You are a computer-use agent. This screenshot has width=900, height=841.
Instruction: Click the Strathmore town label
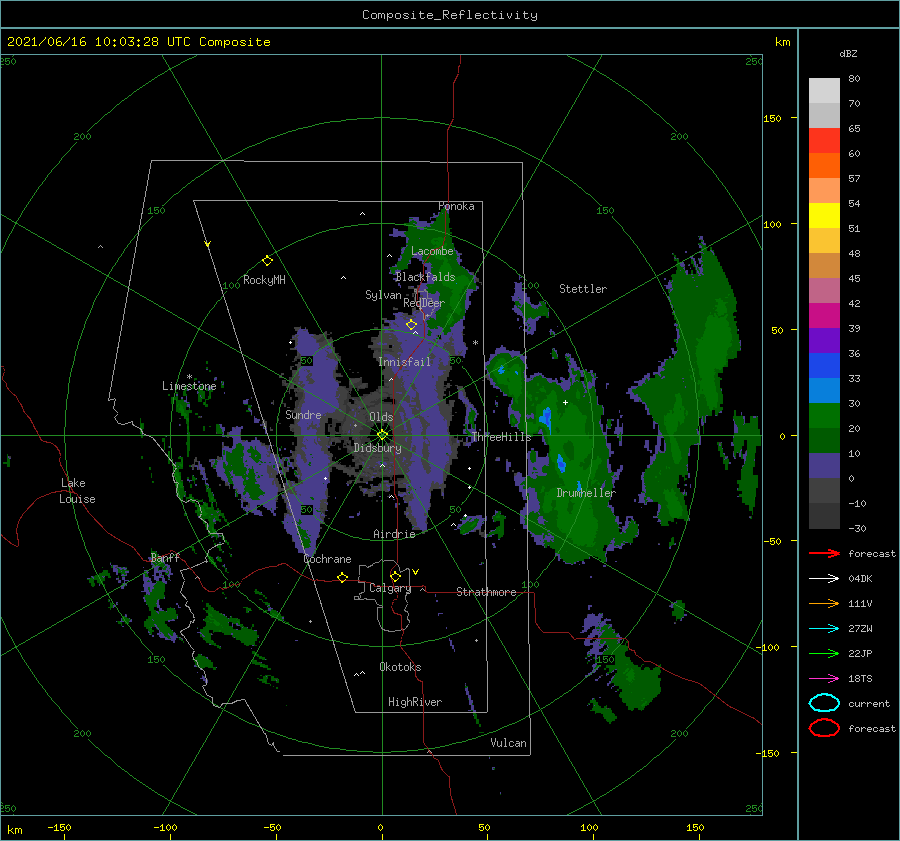[x=486, y=592]
